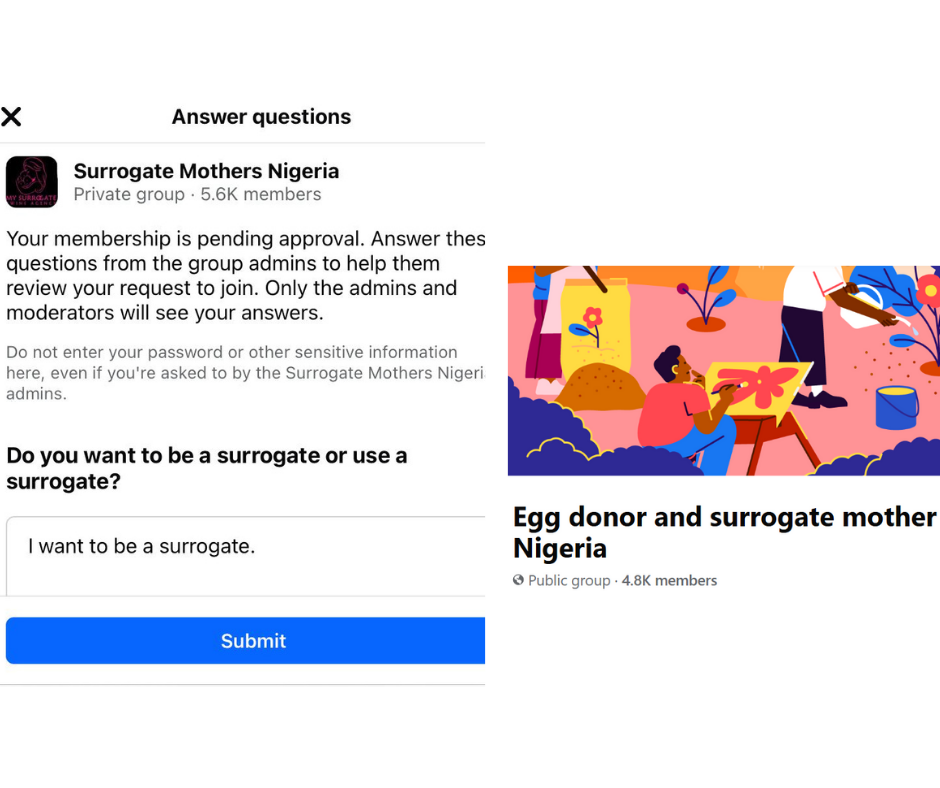
Task: Click the password warning notice text
Action: 240,373
